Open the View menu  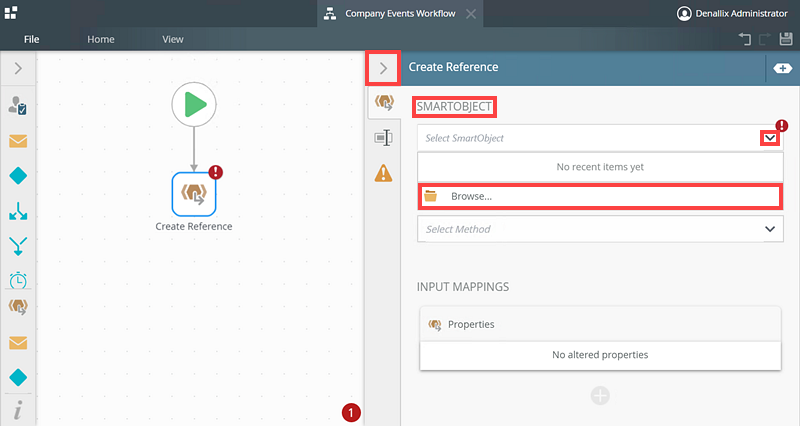172,39
